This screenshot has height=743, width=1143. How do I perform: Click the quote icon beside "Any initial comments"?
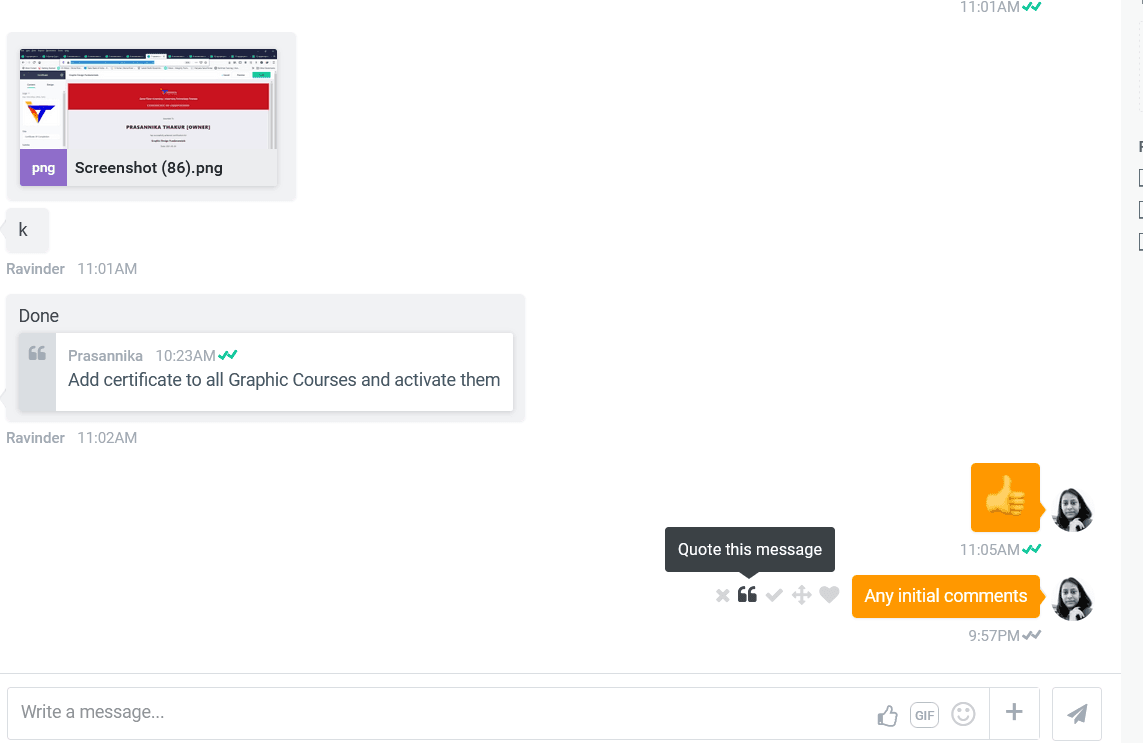pos(747,595)
